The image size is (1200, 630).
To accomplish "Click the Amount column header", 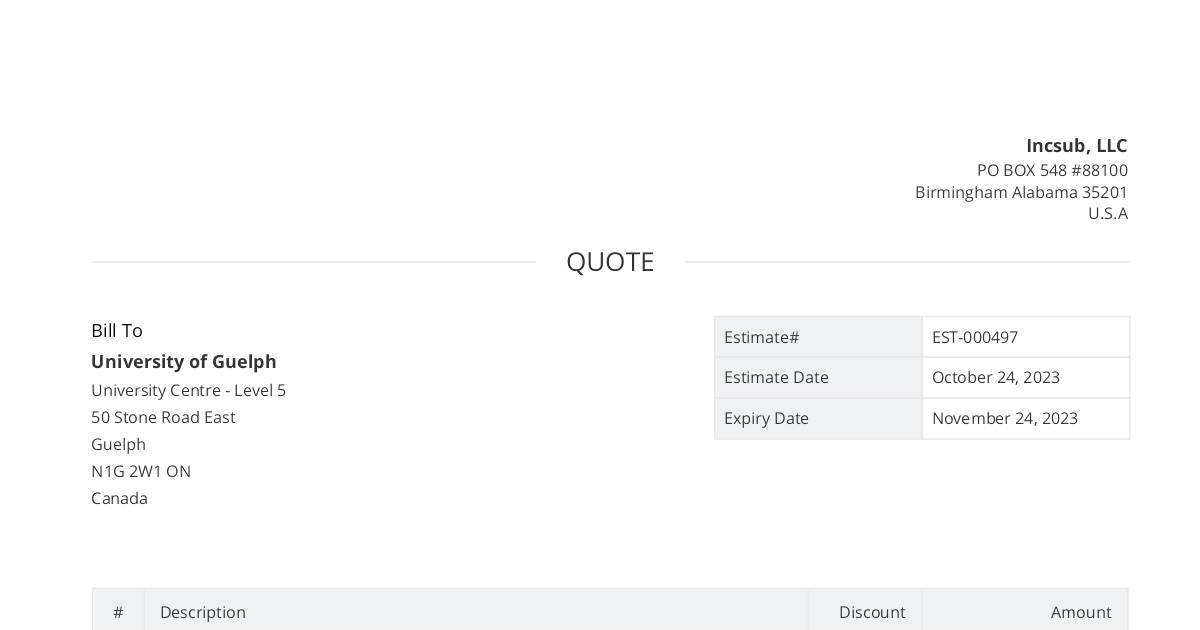I will [x=1081, y=612].
